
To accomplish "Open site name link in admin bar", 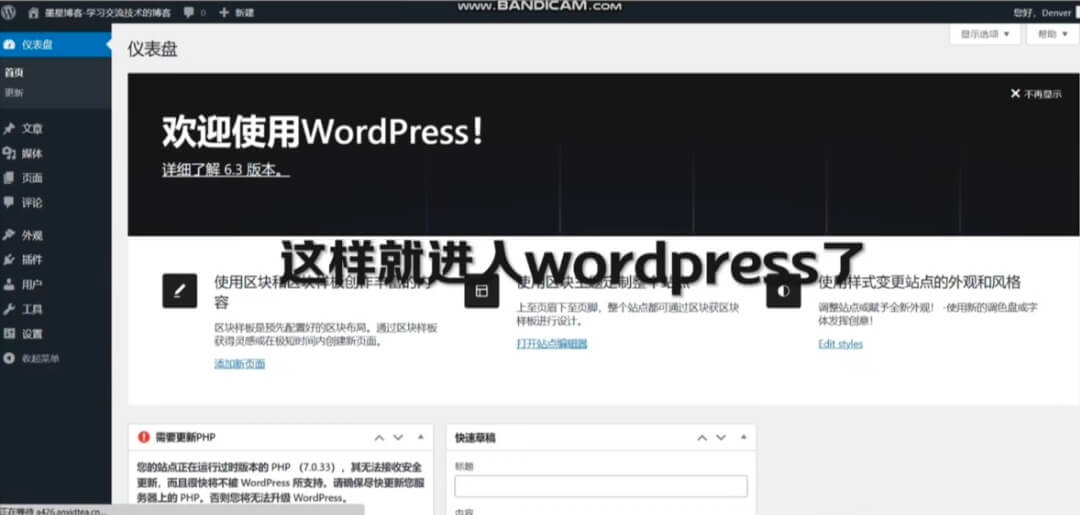I will [107, 12].
